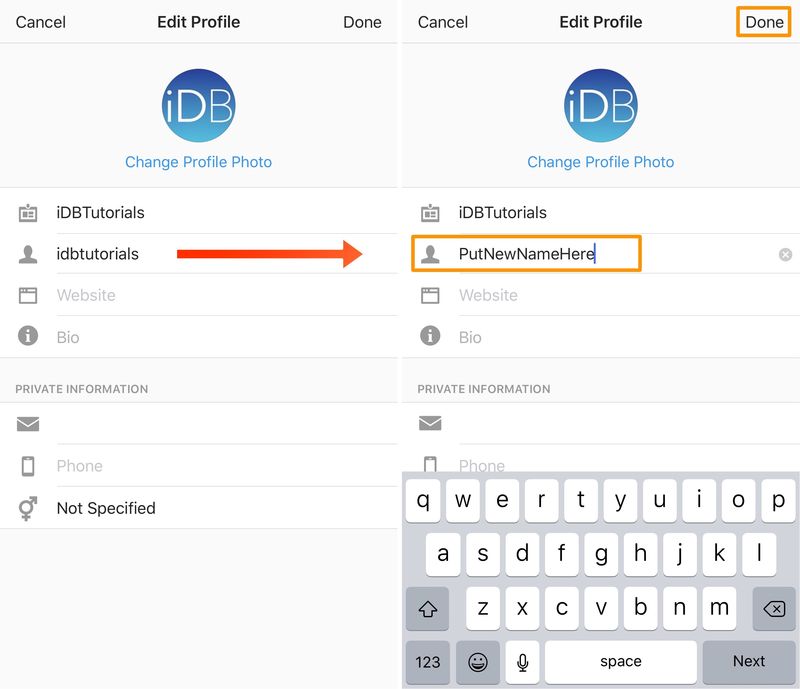Tap the space bar key
The height and width of the screenshot is (689, 800).
[x=620, y=662]
